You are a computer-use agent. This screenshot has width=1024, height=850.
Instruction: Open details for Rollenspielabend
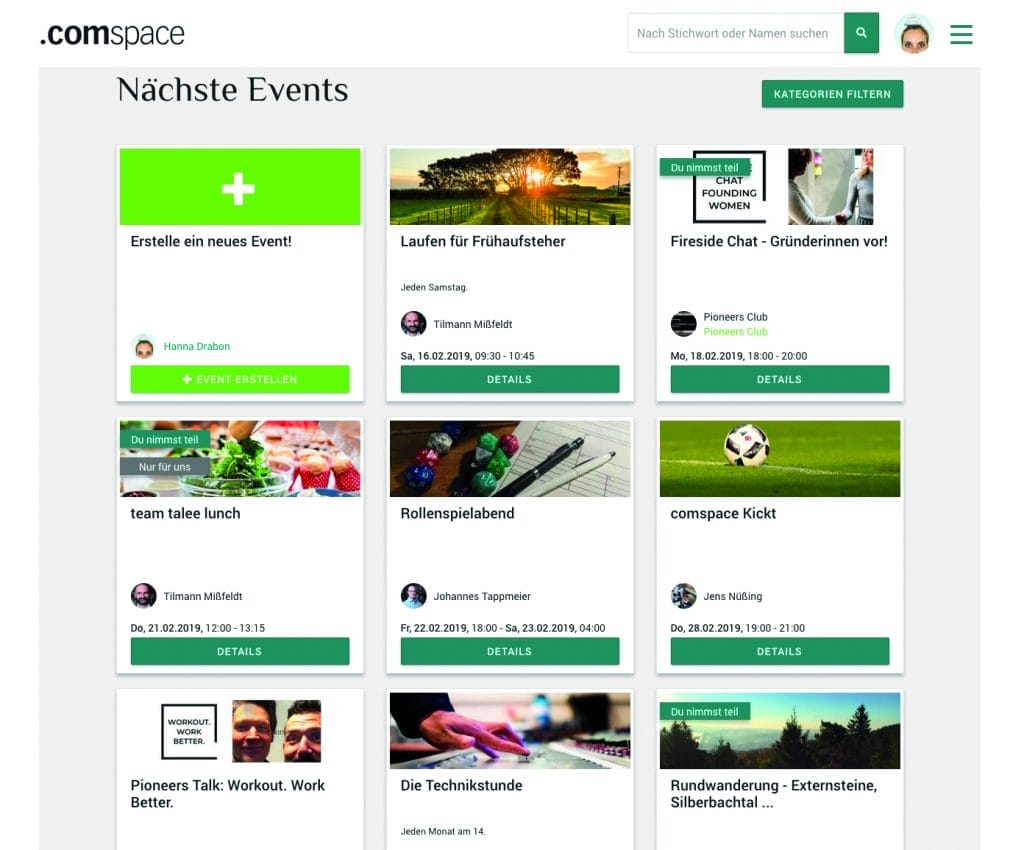pyautogui.click(x=509, y=652)
